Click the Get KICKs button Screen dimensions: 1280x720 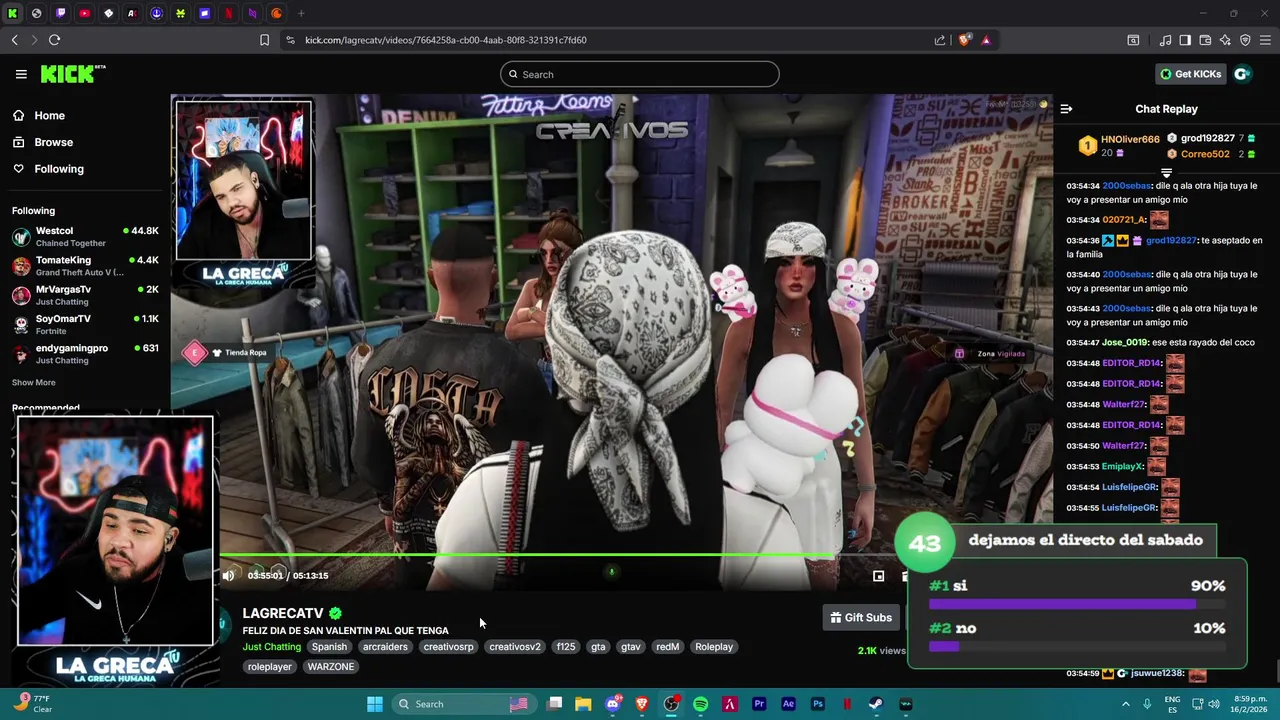(x=1190, y=74)
